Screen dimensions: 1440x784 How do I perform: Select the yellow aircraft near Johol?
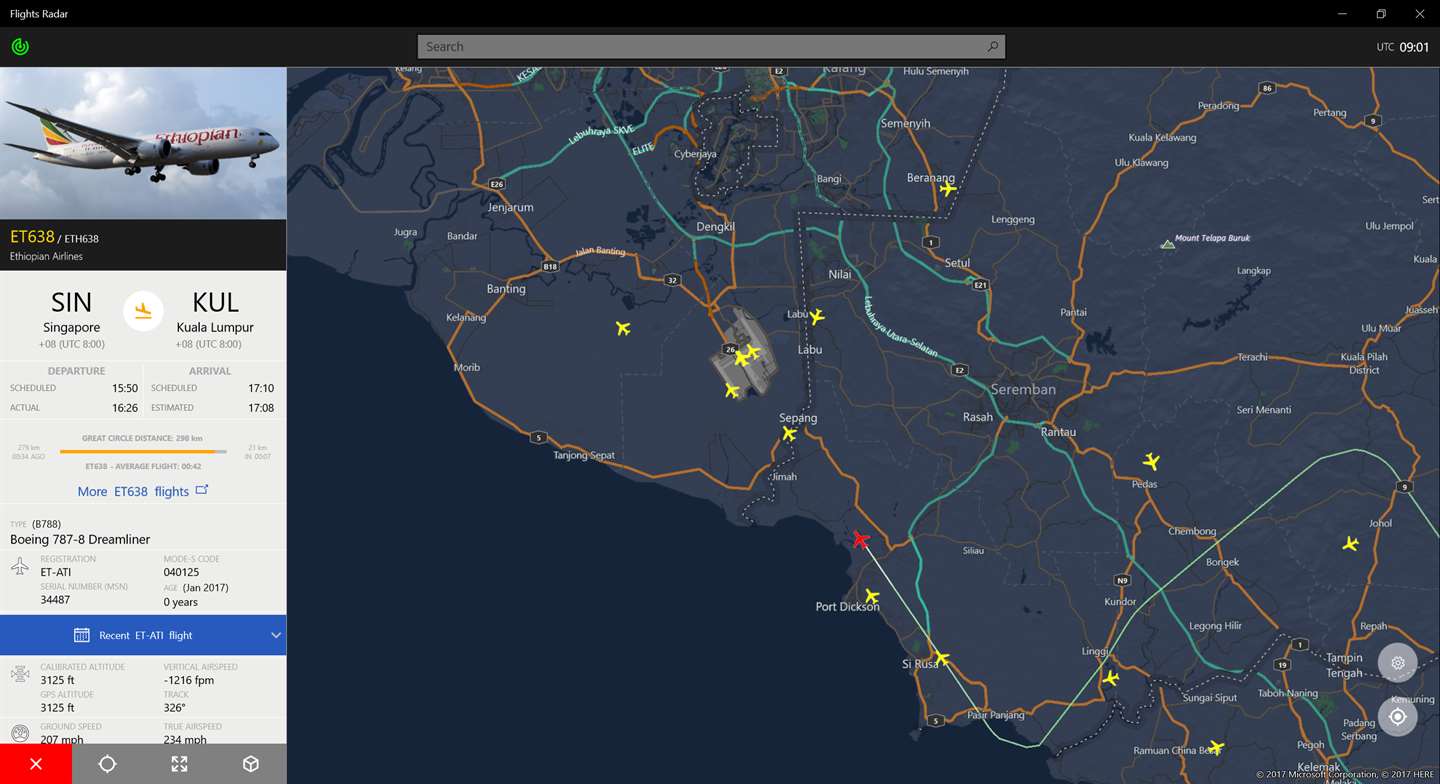pyautogui.click(x=1351, y=544)
